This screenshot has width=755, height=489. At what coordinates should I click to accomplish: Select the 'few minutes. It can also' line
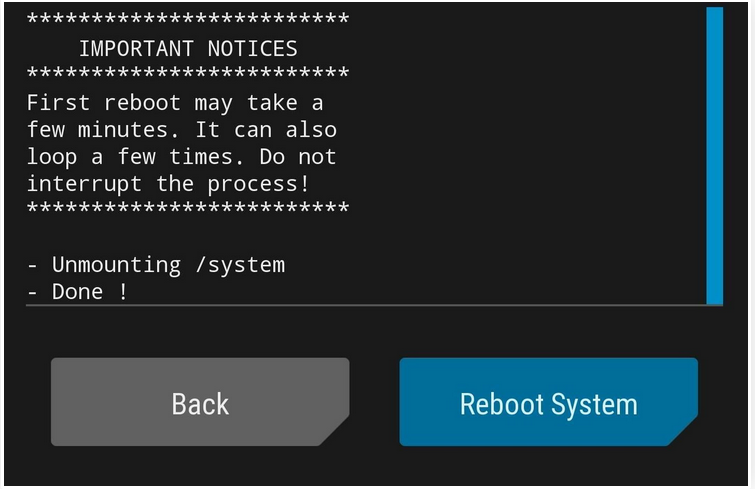pyautogui.click(x=182, y=130)
